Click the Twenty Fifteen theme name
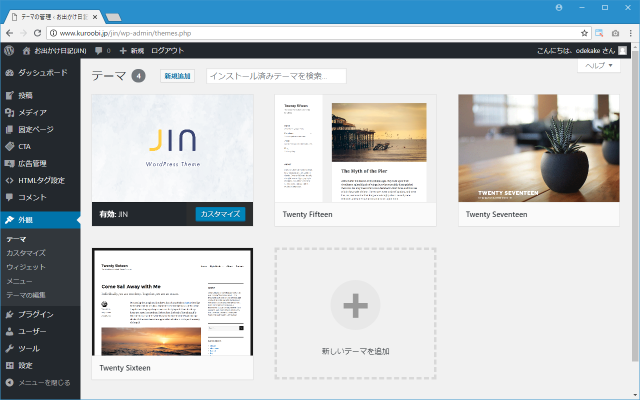The image size is (640, 400). 307,214
